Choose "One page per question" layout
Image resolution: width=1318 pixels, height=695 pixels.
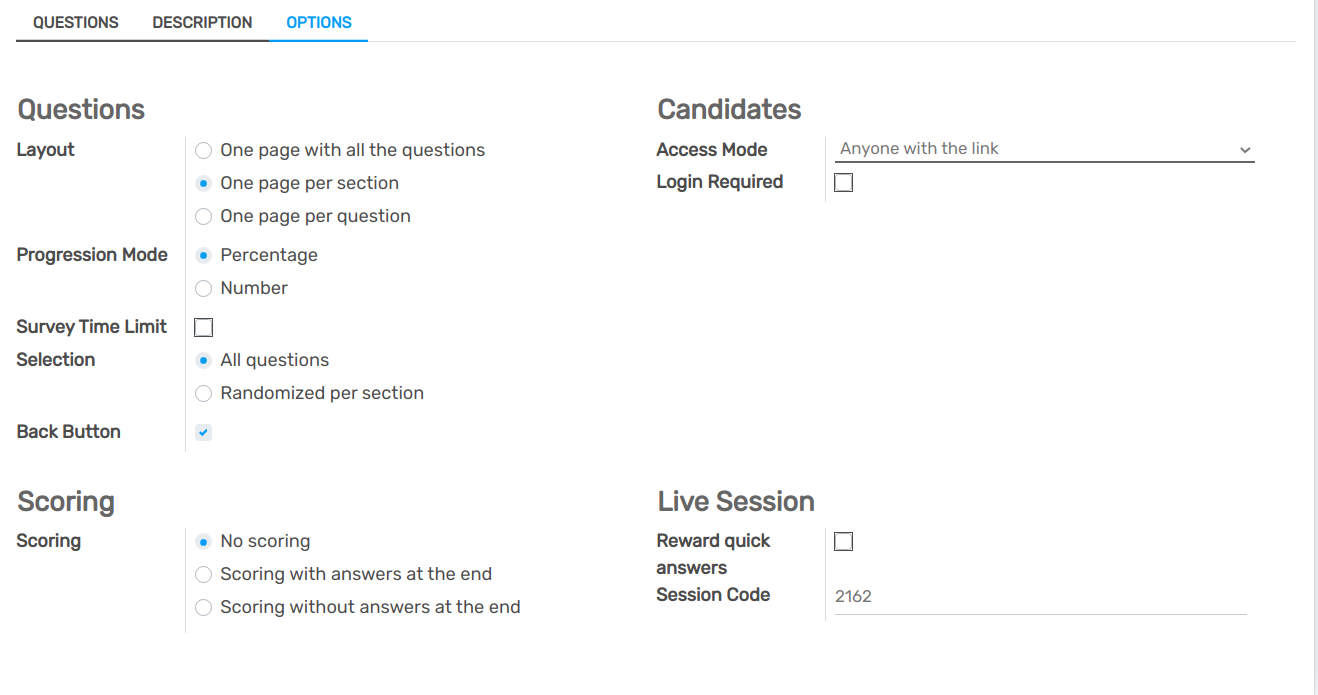[203, 216]
